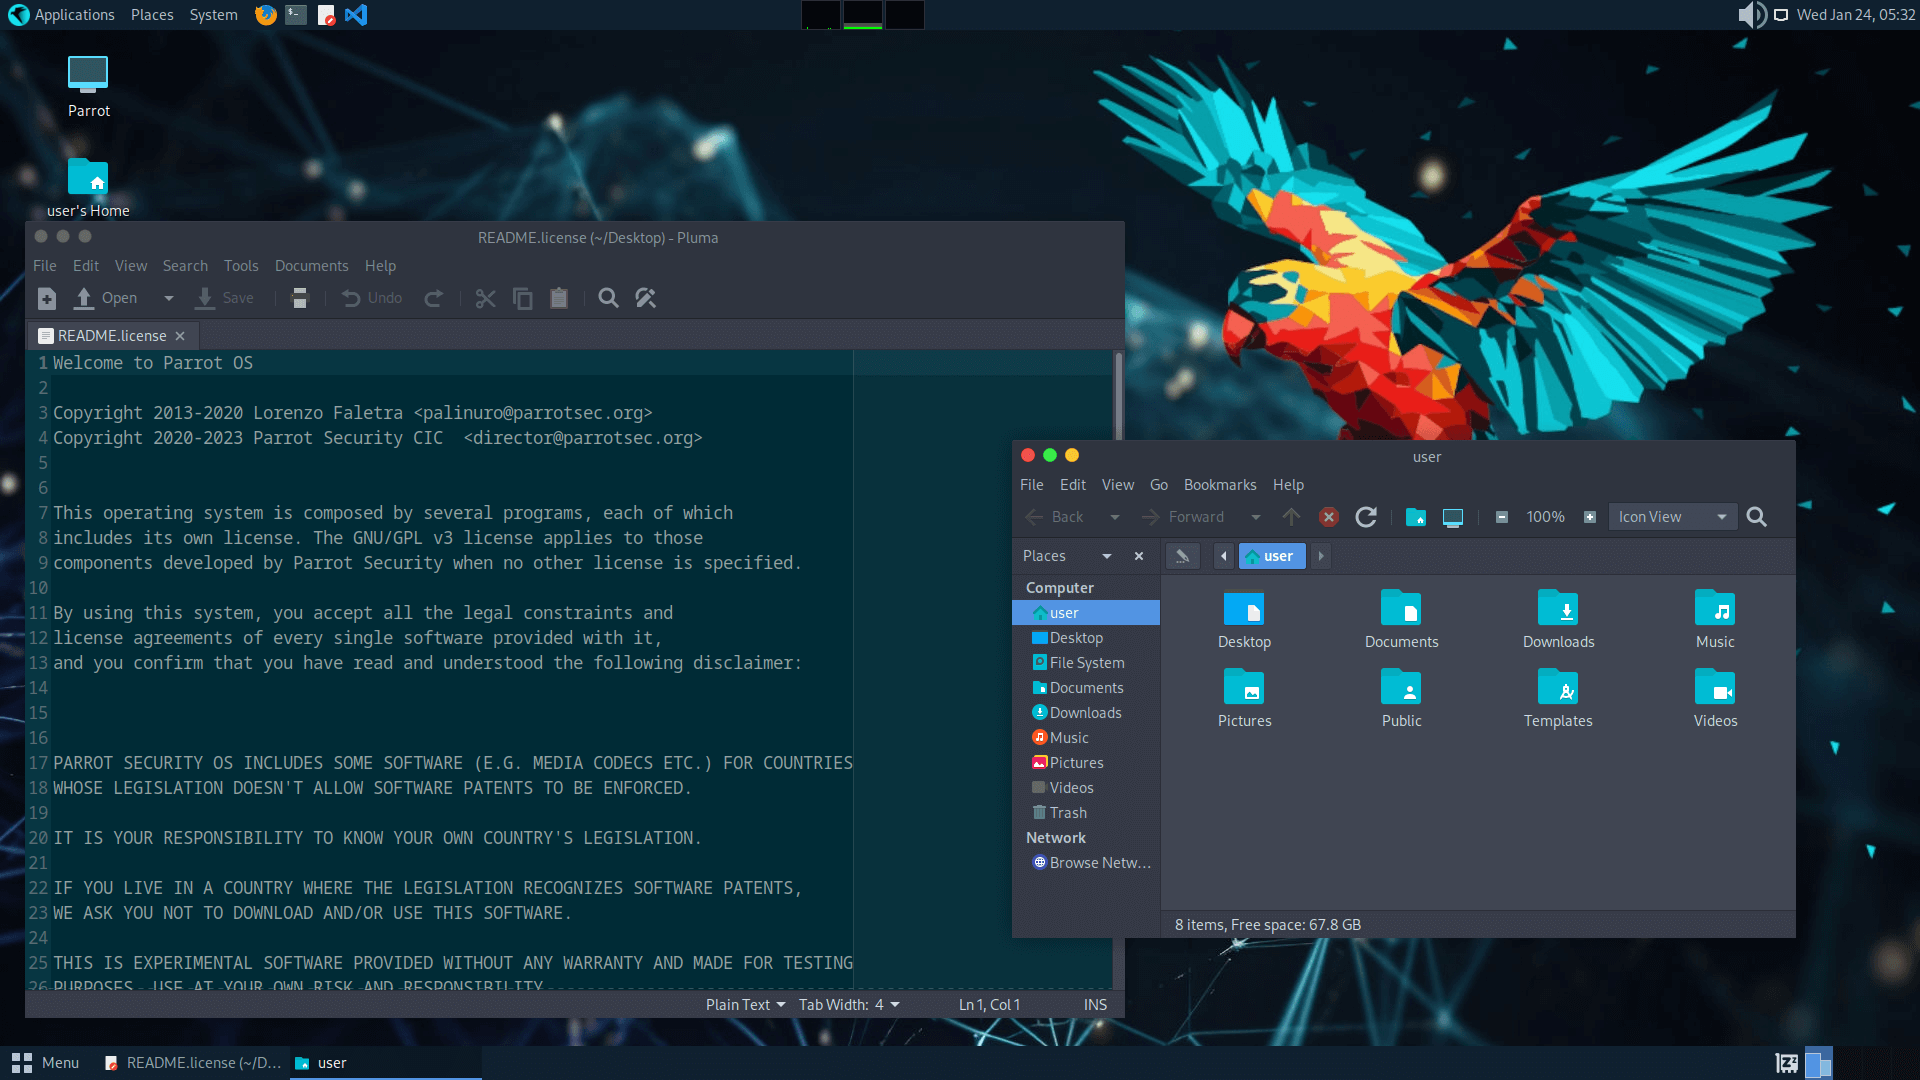Open the Bookmarks menu in file manager
This screenshot has width=1920, height=1080.
tap(1219, 485)
